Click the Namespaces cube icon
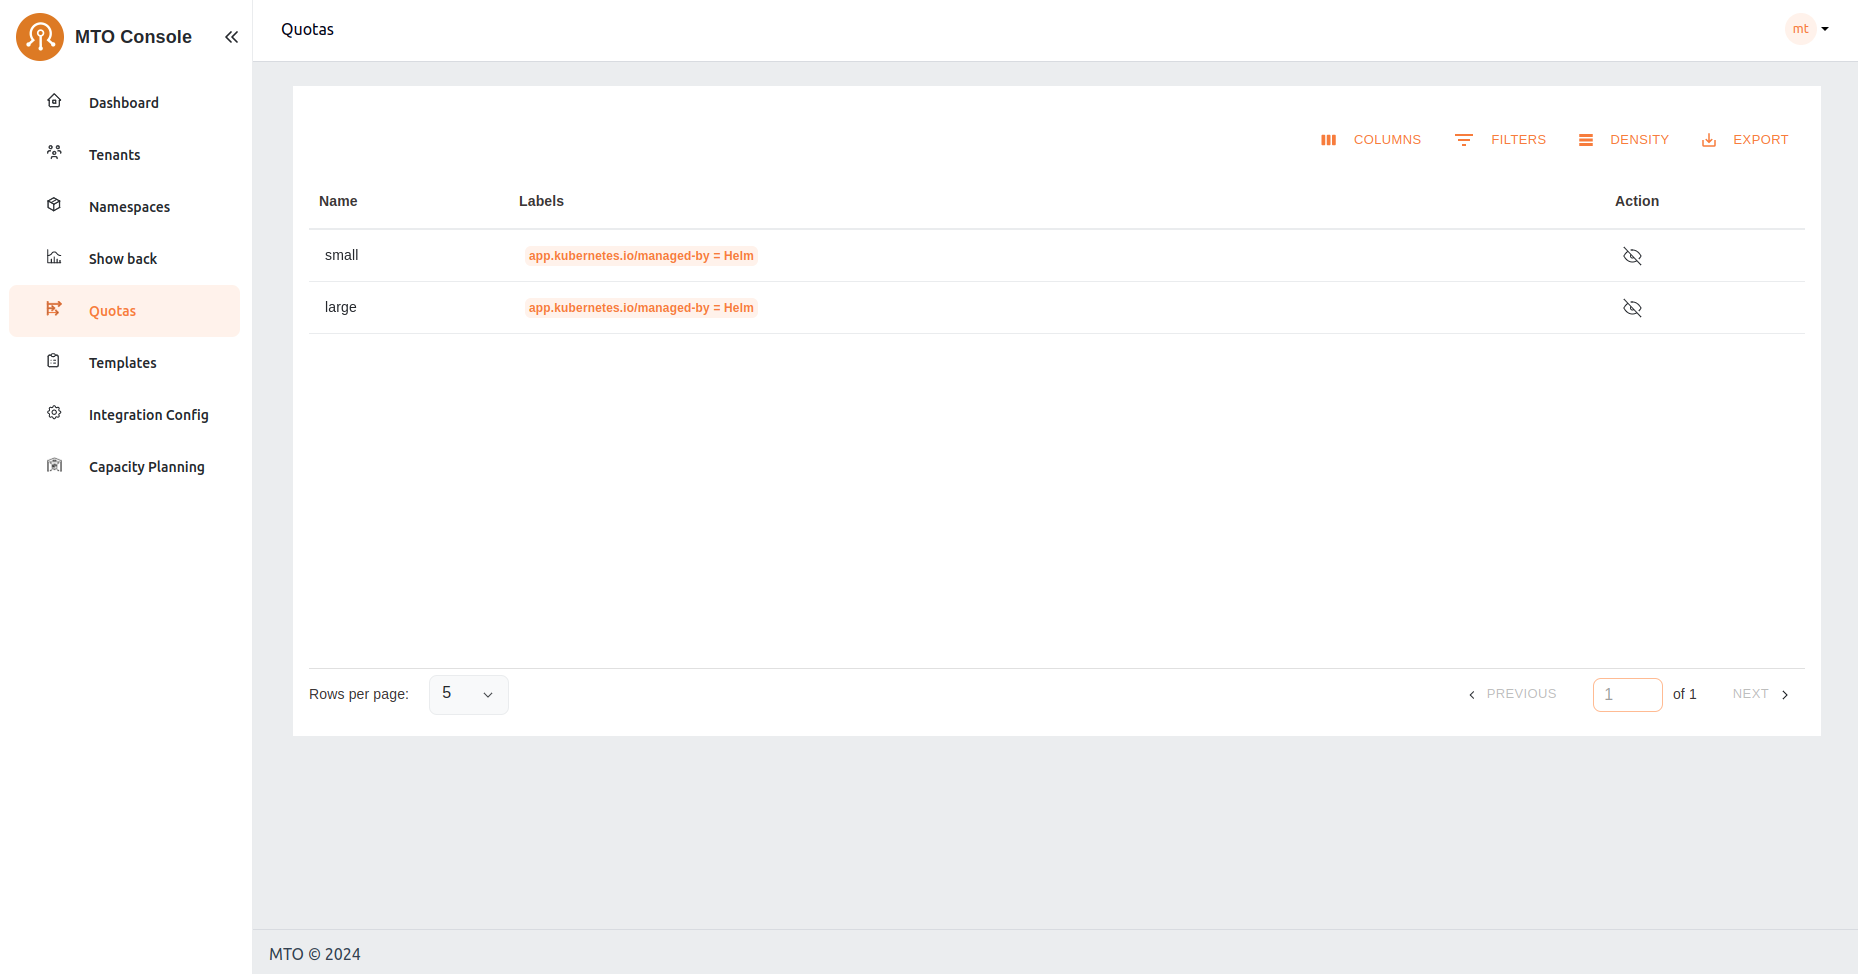This screenshot has width=1858, height=974. pyautogui.click(x=54, y=206)
